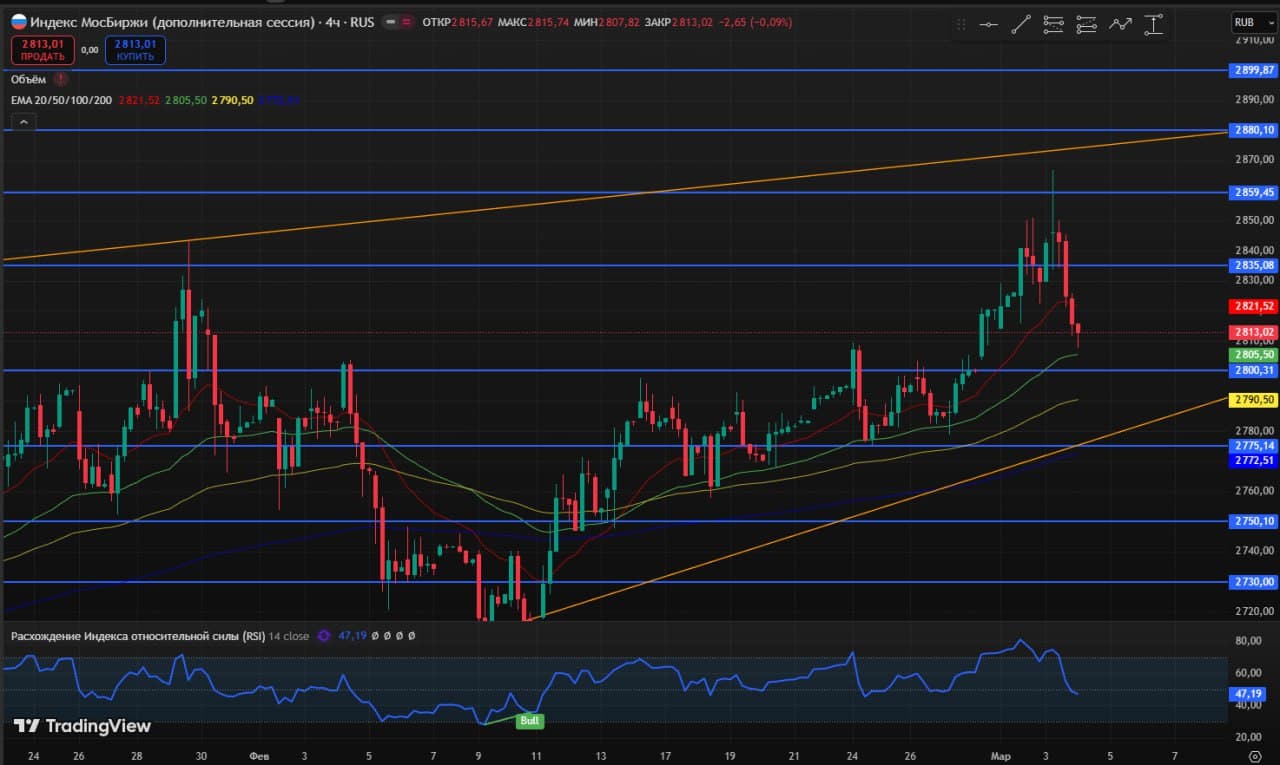The image size is (1280, 765).
Task: Select the EMA 20/50/100/200 indicator legend
Action: 61,100
